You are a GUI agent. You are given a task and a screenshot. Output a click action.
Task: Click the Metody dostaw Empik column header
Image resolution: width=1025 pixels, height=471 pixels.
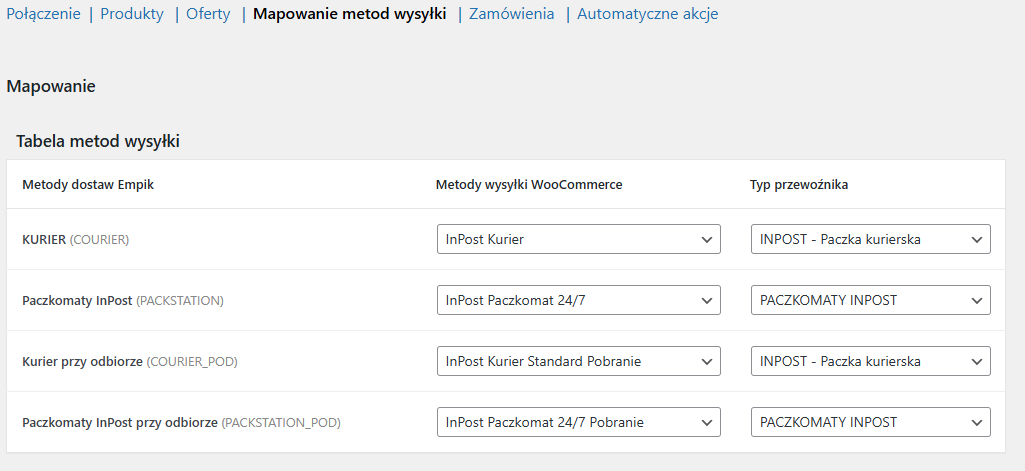click(x=88, y=185)
